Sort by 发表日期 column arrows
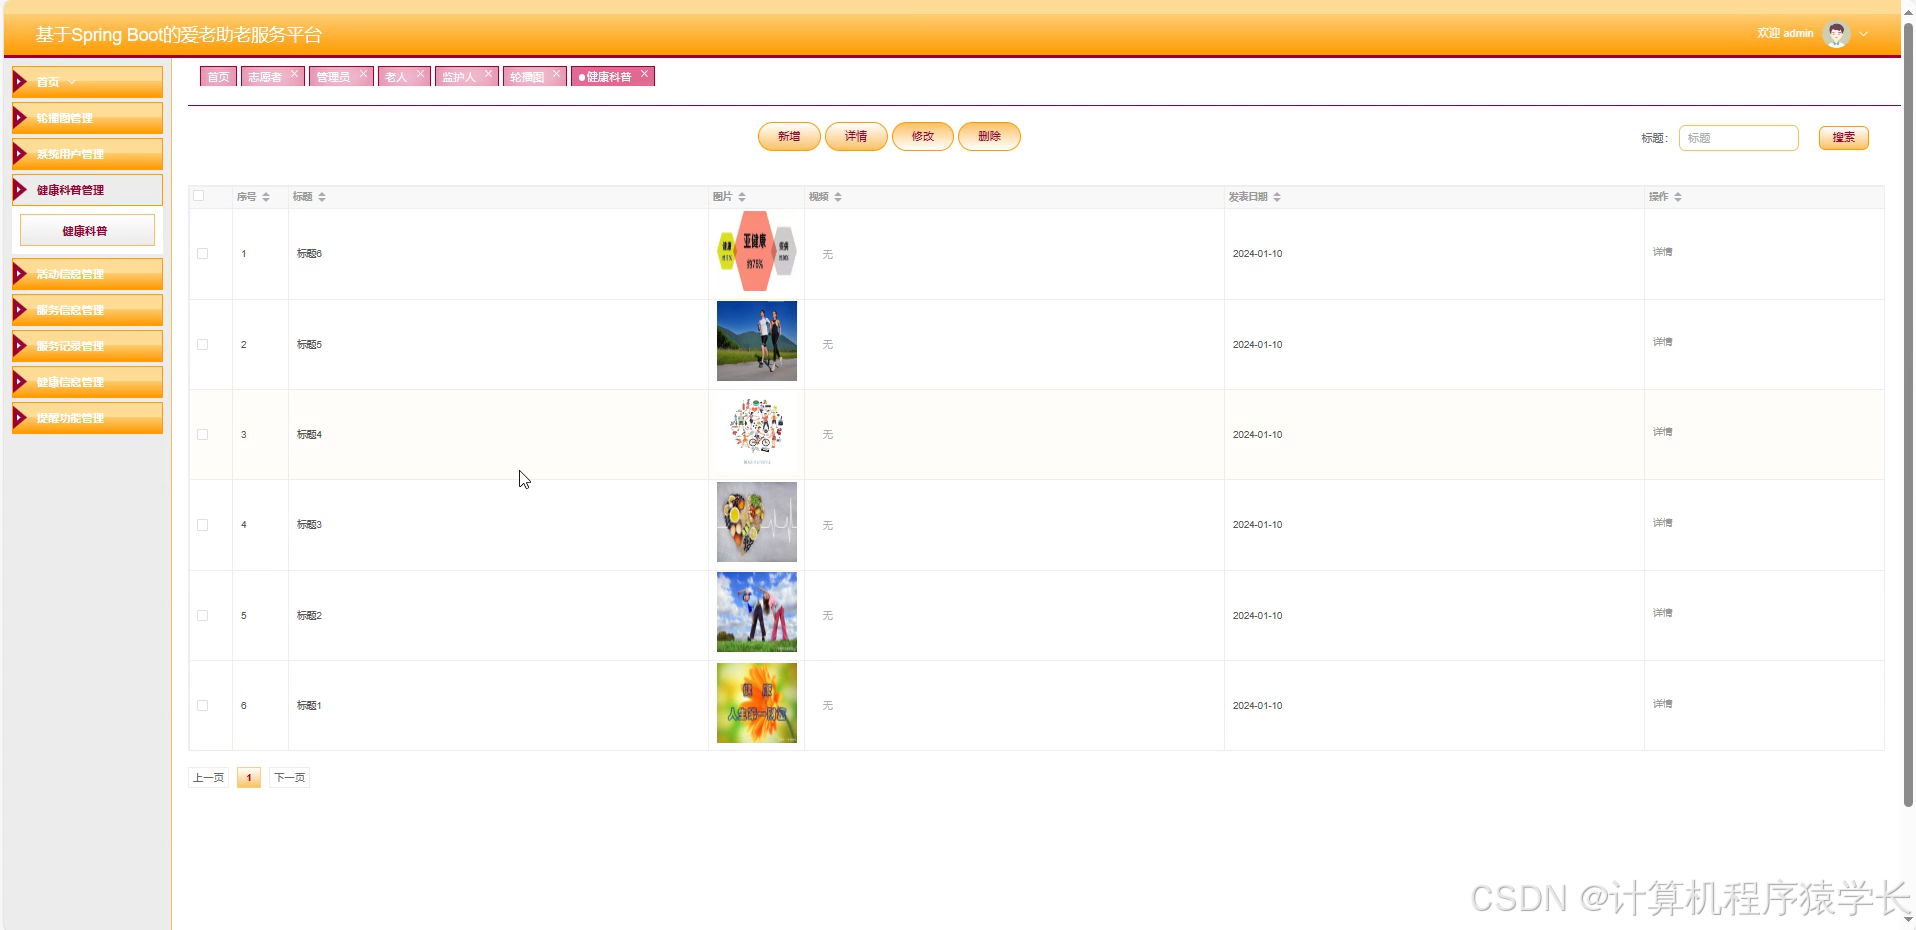The width and height of the screenshot is (1916, 930). [x=1277, y=197]
